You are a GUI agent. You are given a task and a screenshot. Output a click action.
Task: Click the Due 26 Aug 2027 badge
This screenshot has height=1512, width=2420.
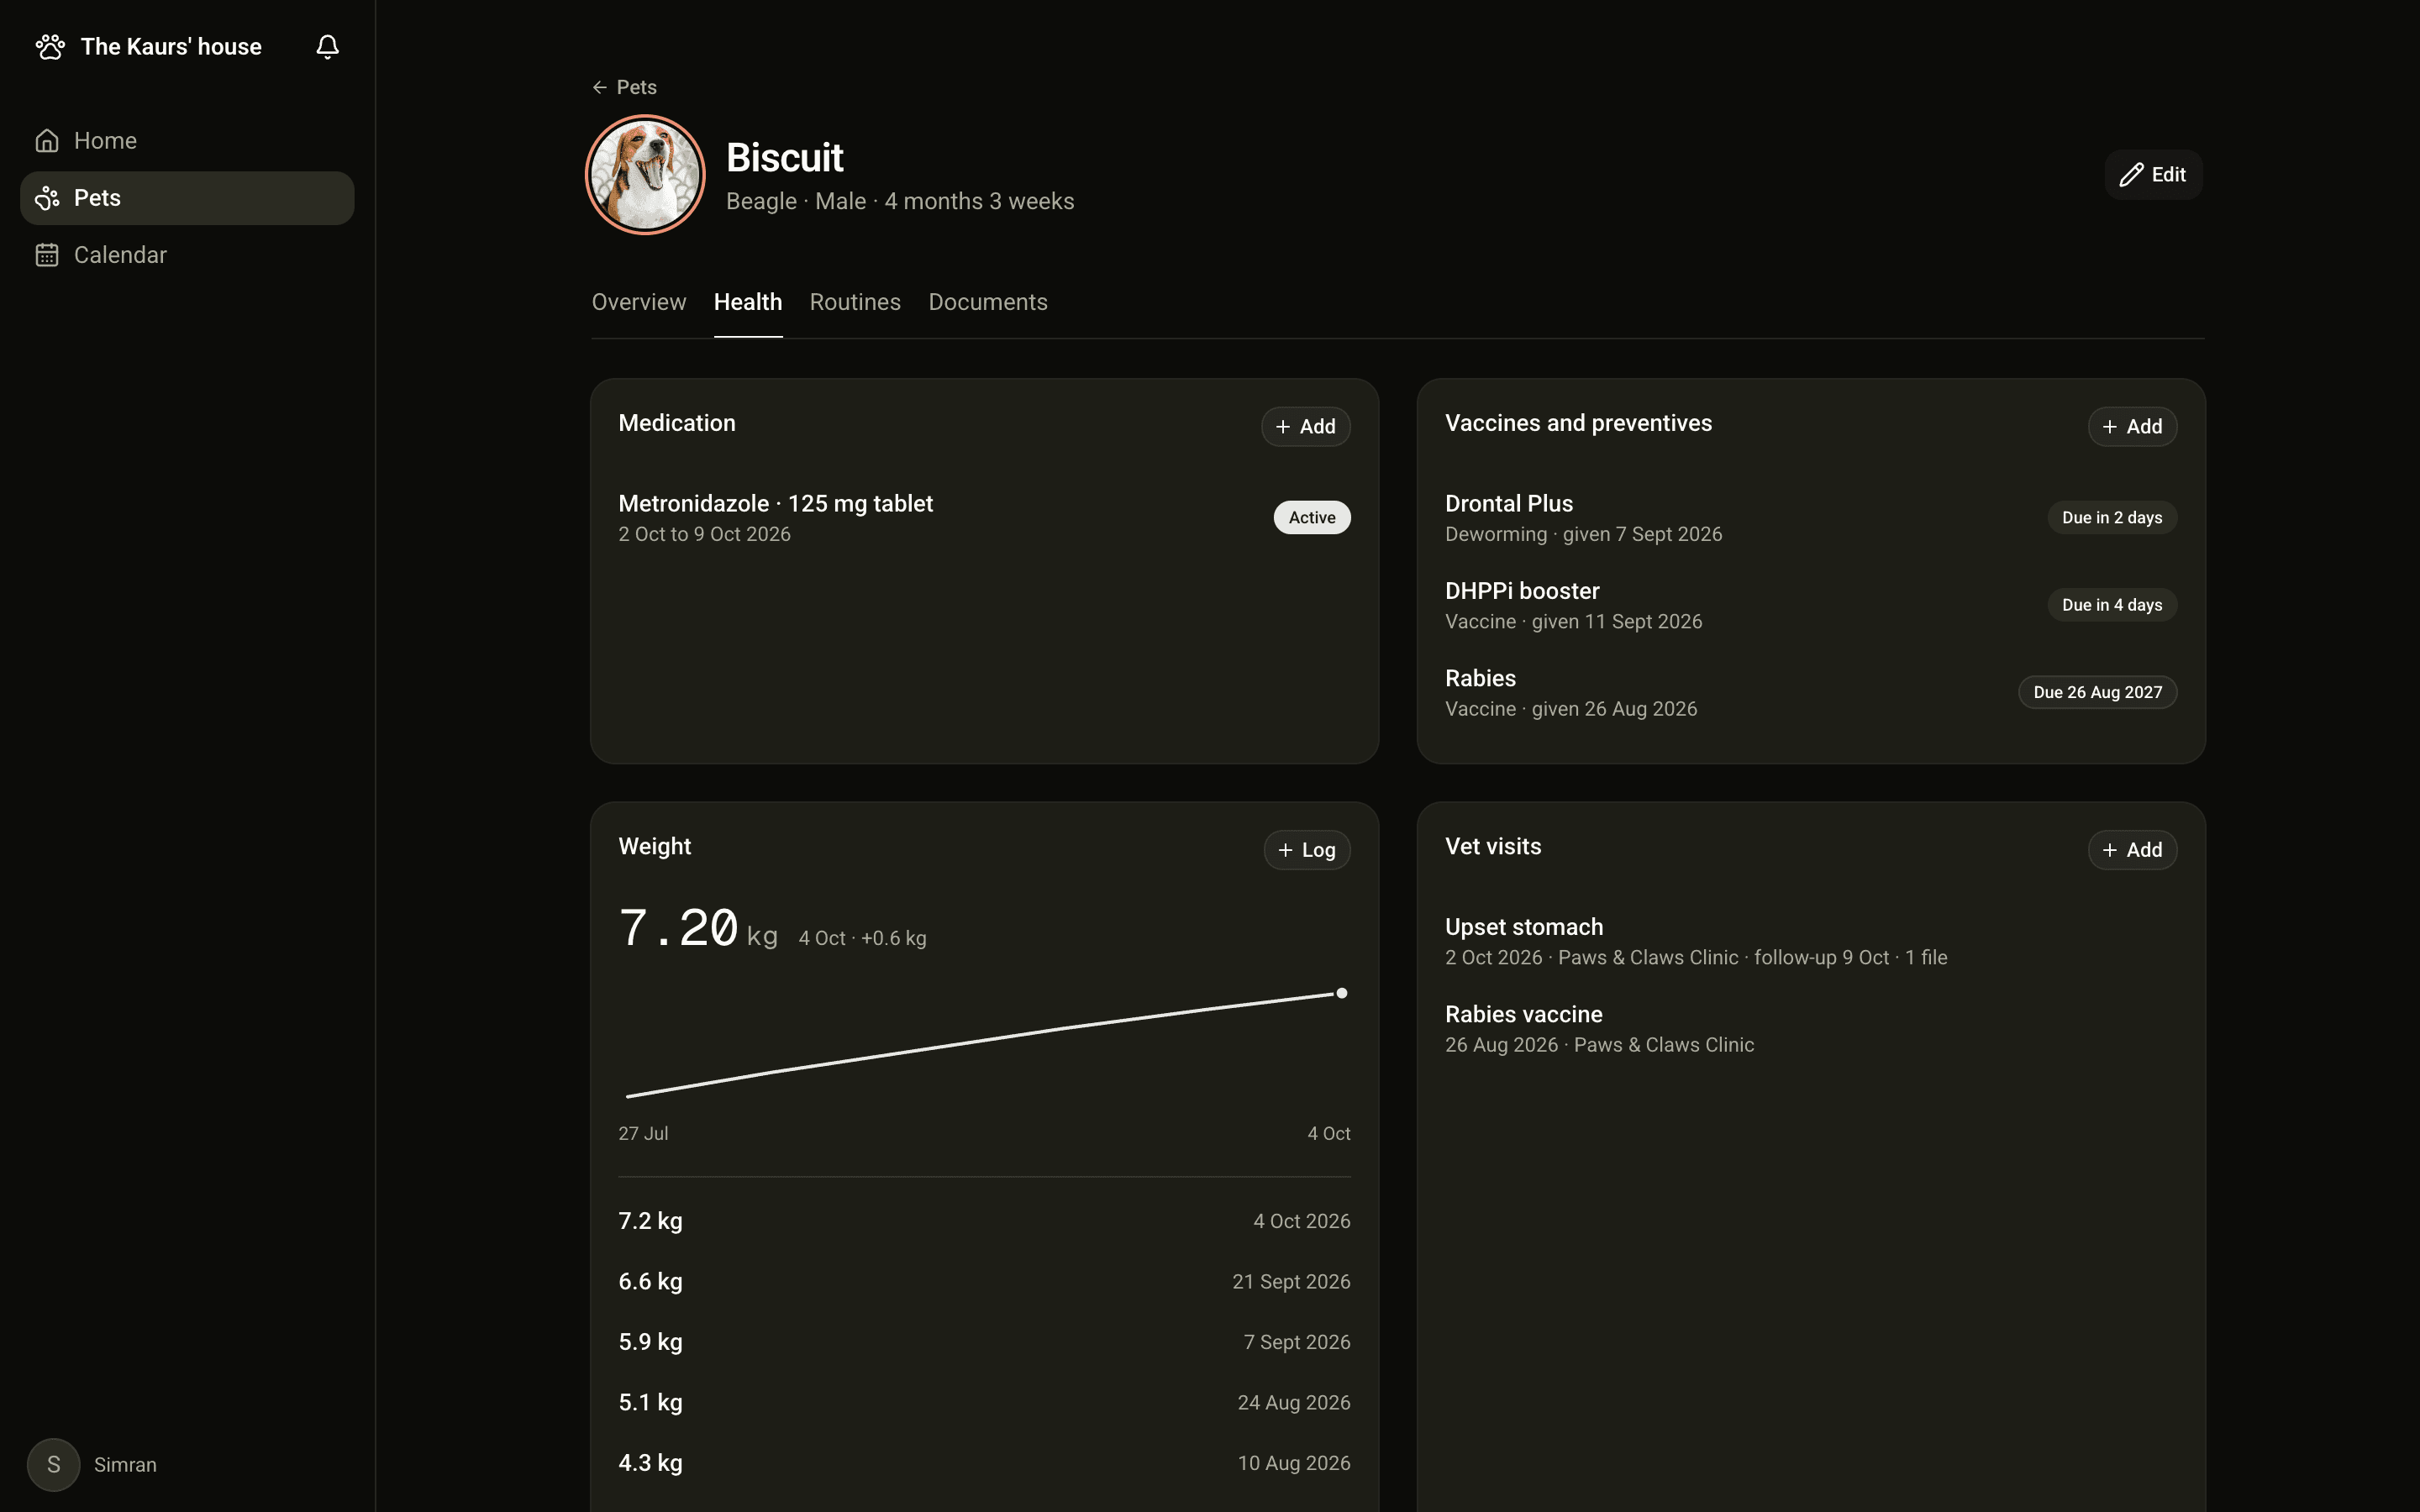point(2097,692)
